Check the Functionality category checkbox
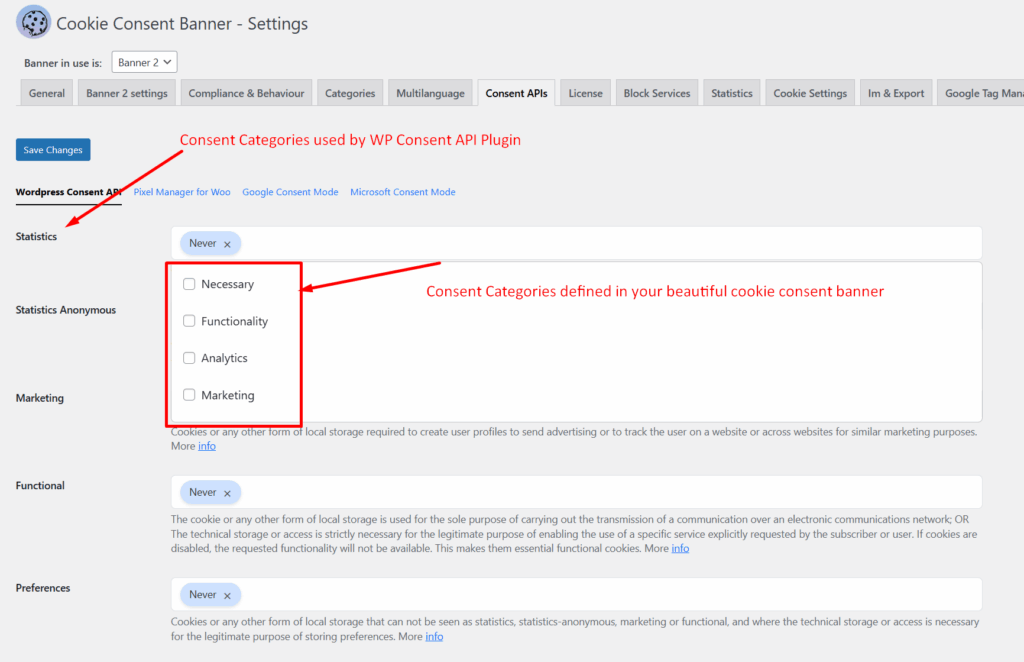The width and height of the screenshot is (1024, 662). point(189,321)
